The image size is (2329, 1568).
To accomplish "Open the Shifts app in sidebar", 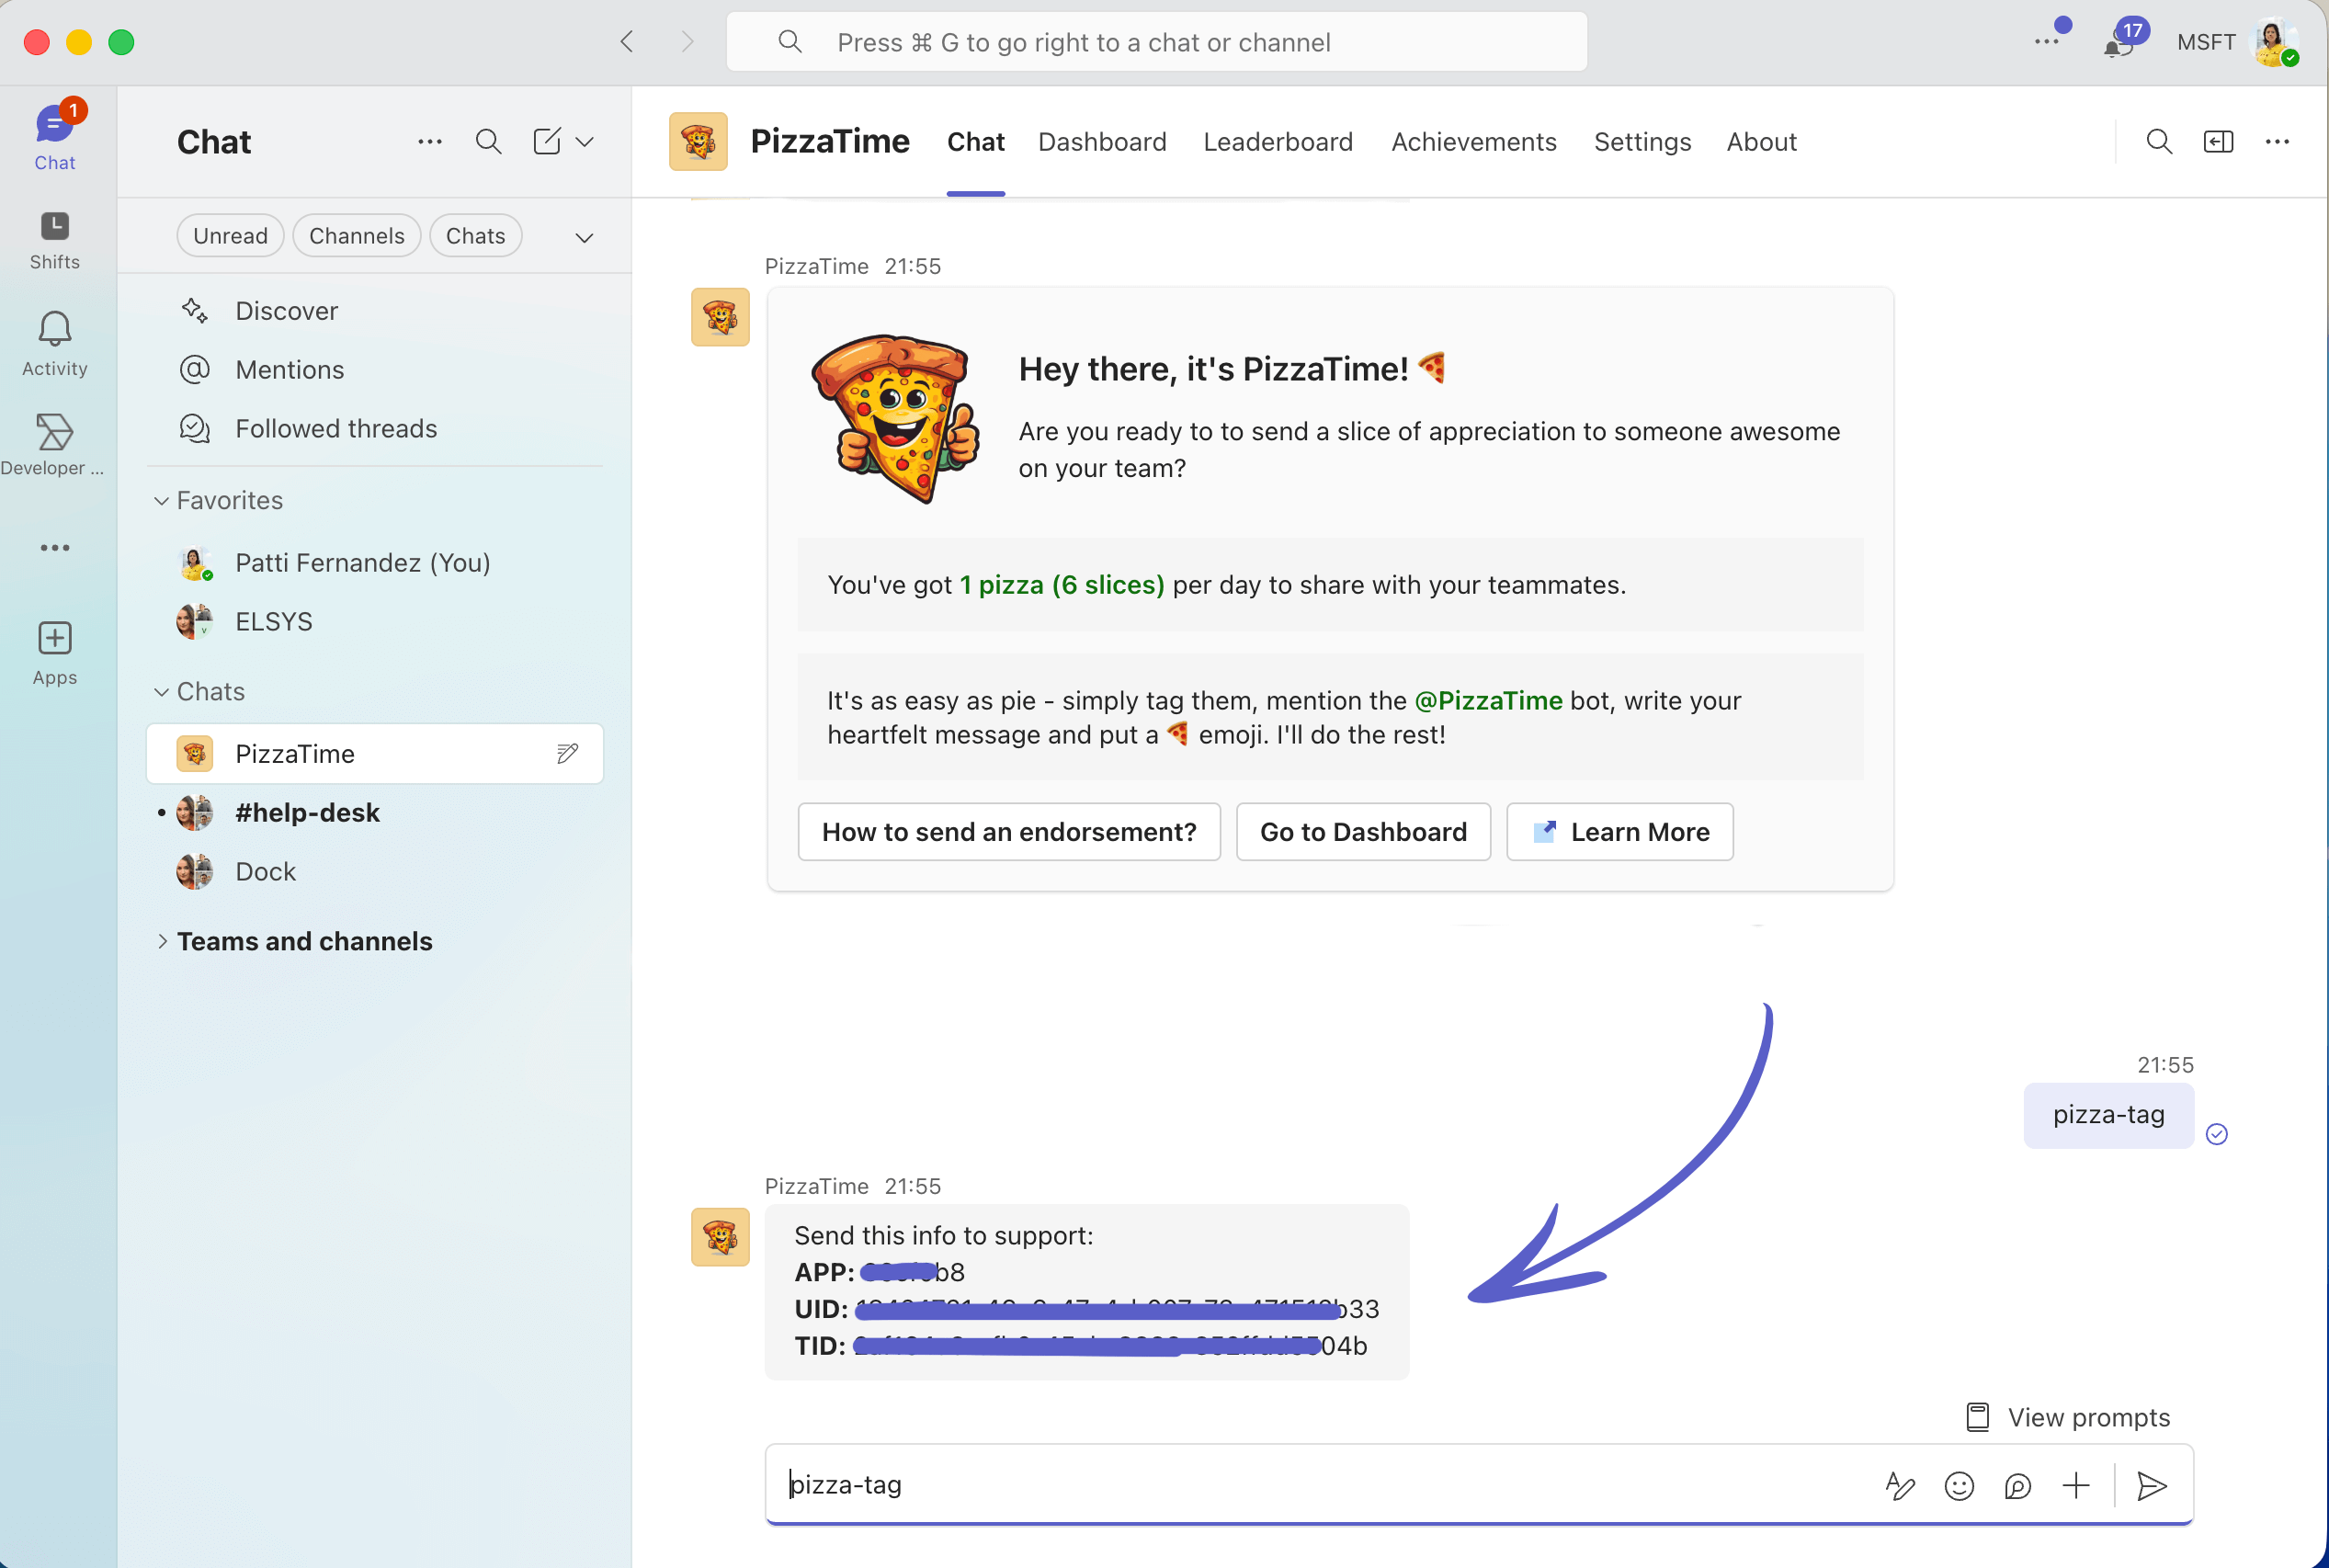I will [54, 240].
